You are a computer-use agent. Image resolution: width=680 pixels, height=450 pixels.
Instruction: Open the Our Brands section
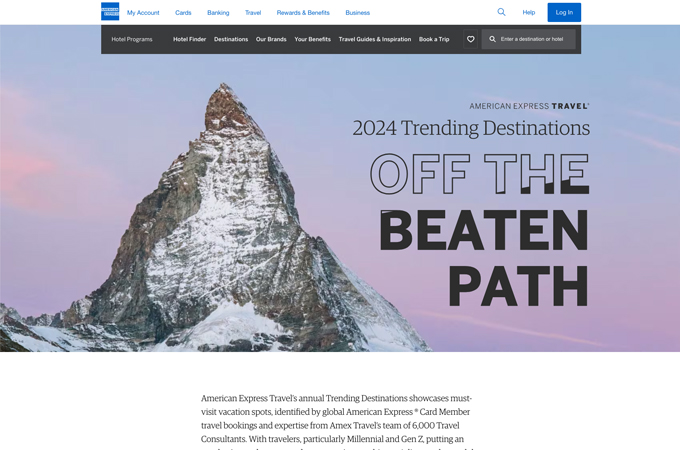click(x=271, y=39)
